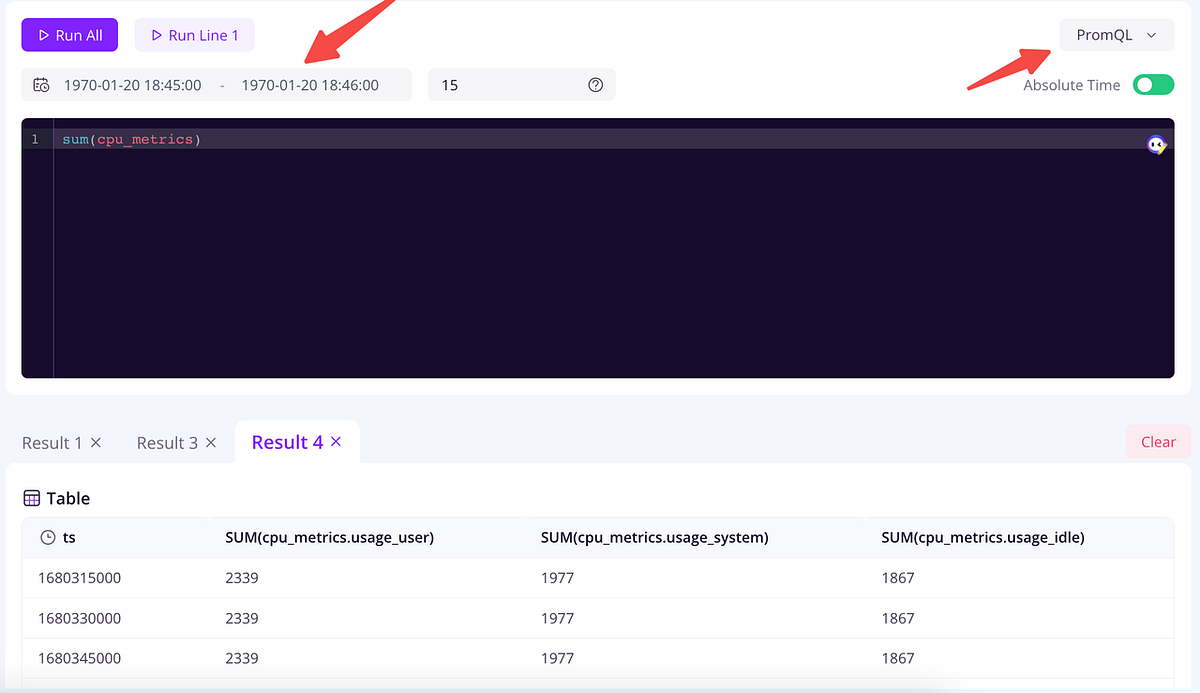Click the Table view icon above the results

tap(32, 498)
